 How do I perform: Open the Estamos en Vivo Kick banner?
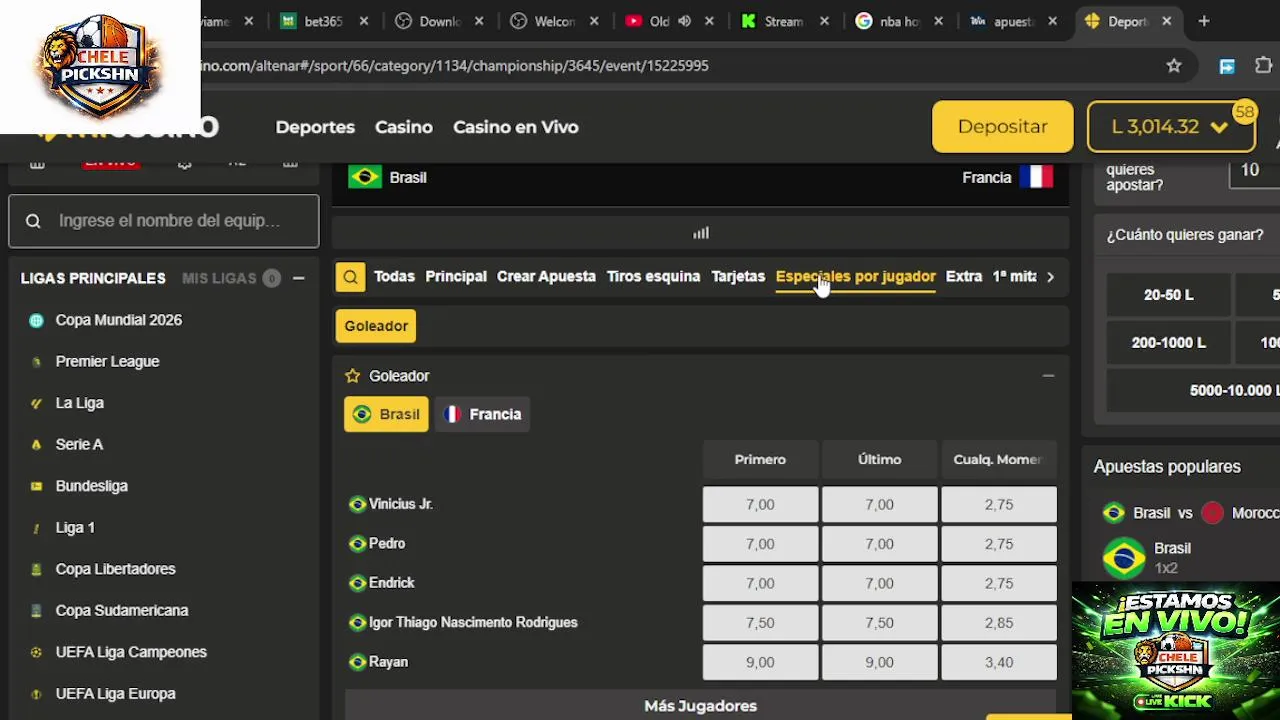coord(1176,650)
